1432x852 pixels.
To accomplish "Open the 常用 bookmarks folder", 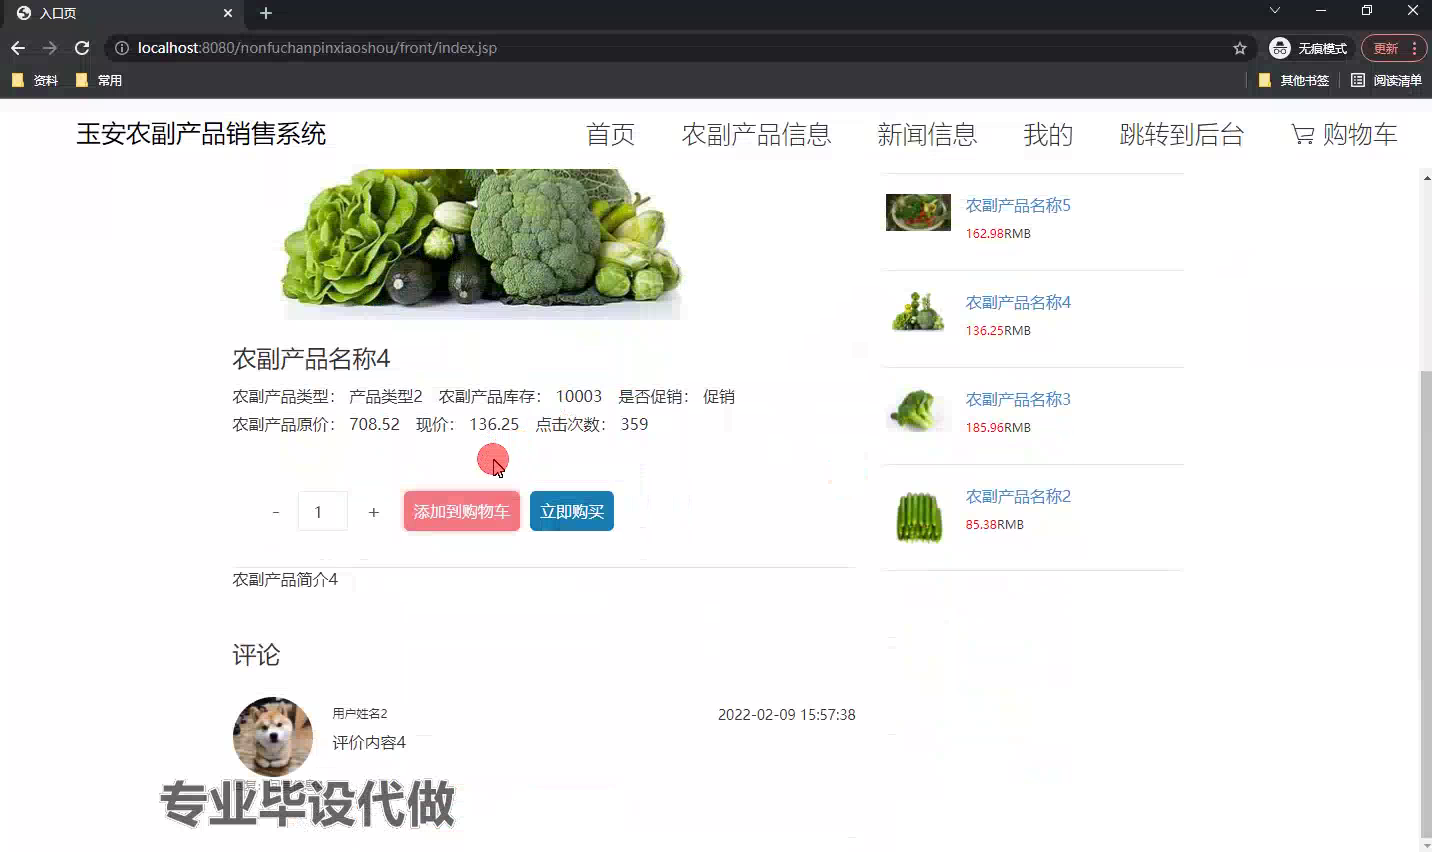I will (x=99, y=80).
